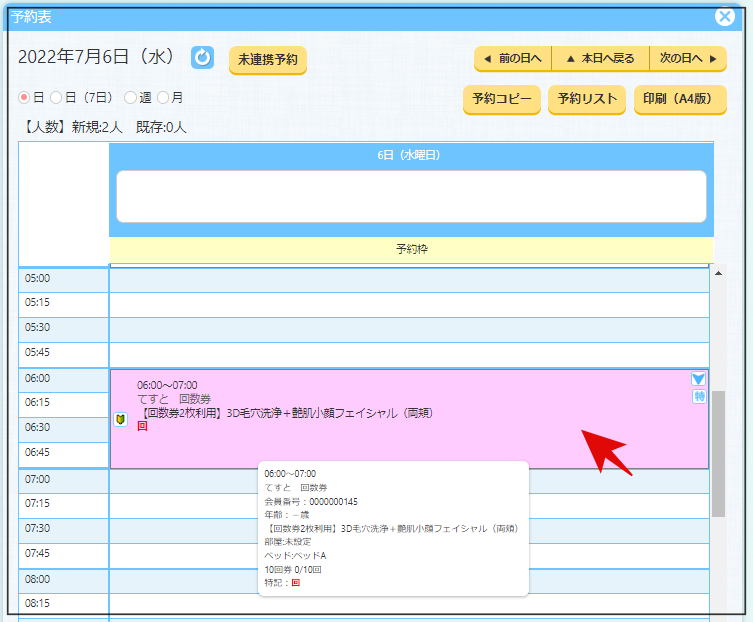This screenshot has width=753, height=622.
Task: Click the blue refresh icon beside the date
Action: (202, 58)
